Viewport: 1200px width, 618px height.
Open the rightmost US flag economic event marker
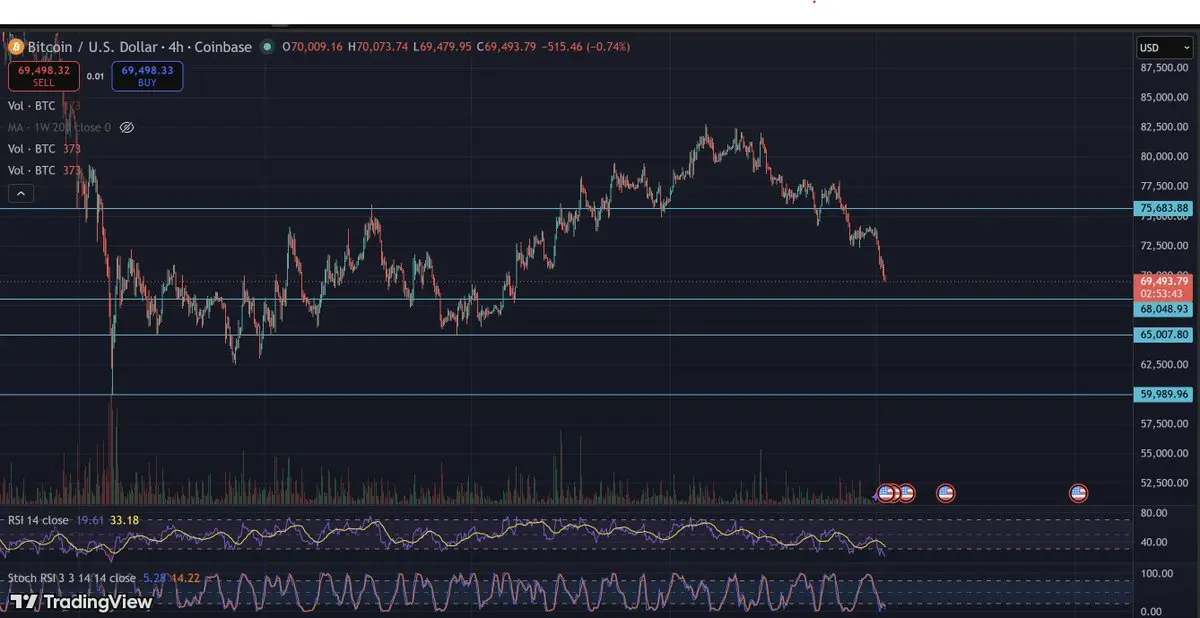[x=1078, y=492]
